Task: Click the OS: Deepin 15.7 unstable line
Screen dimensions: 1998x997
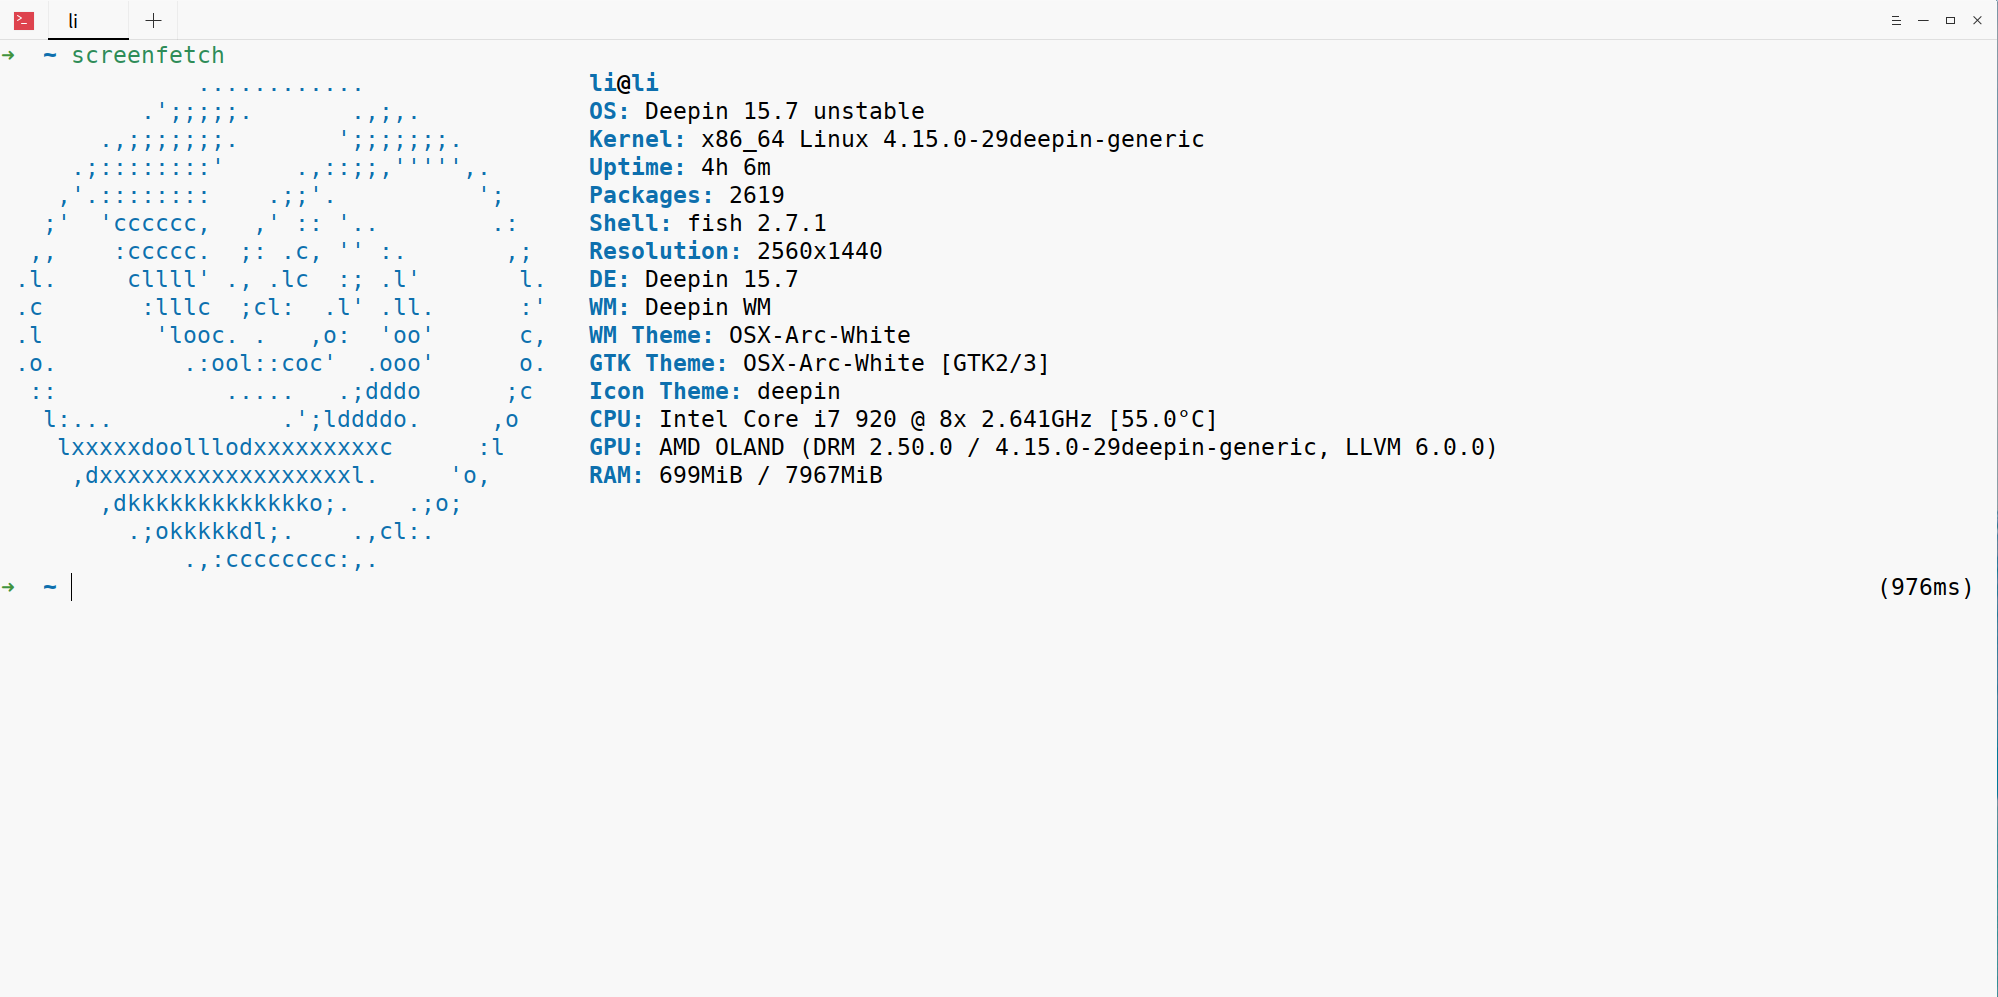Action: coord(757,111)
